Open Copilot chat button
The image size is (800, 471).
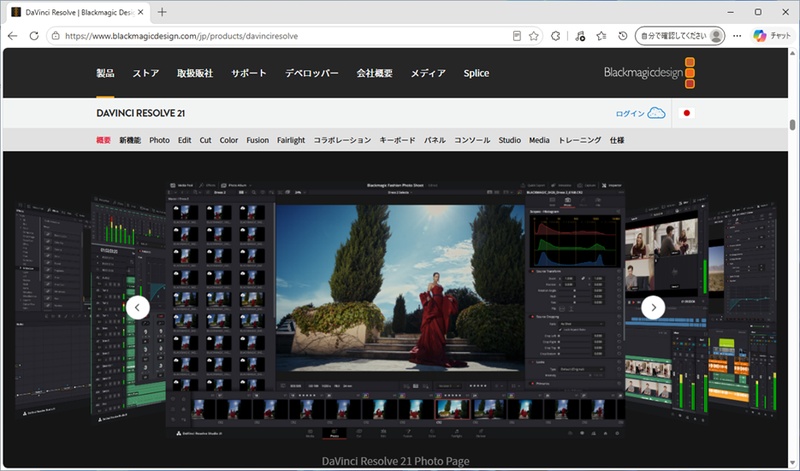[772, 36]
